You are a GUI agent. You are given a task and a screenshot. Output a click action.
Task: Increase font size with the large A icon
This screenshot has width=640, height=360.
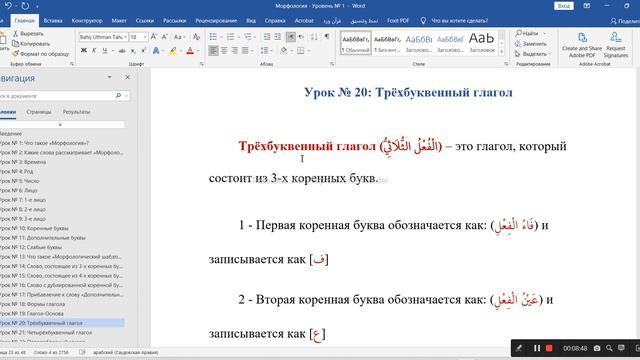154,37
